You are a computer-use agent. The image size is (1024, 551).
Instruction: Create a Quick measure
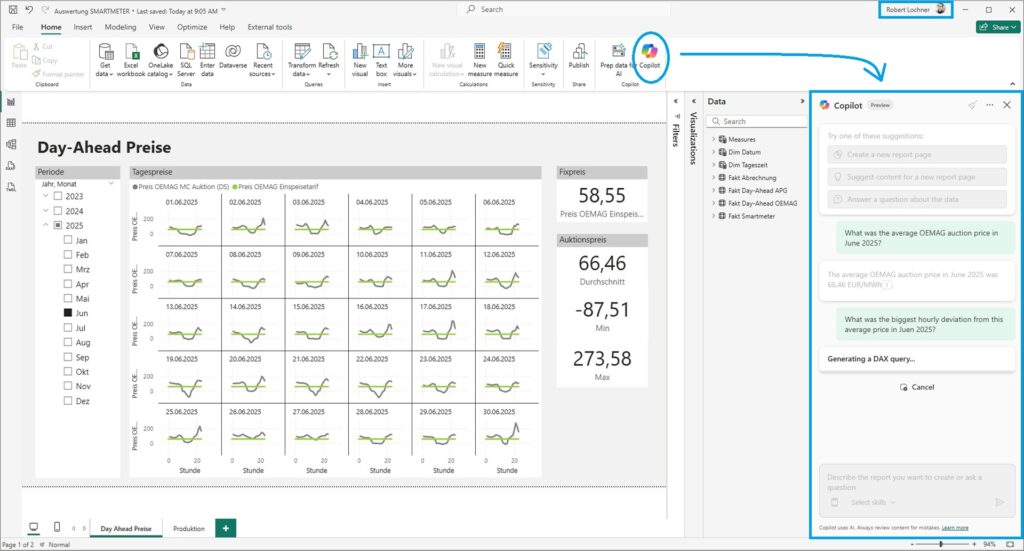pos(506,59)
